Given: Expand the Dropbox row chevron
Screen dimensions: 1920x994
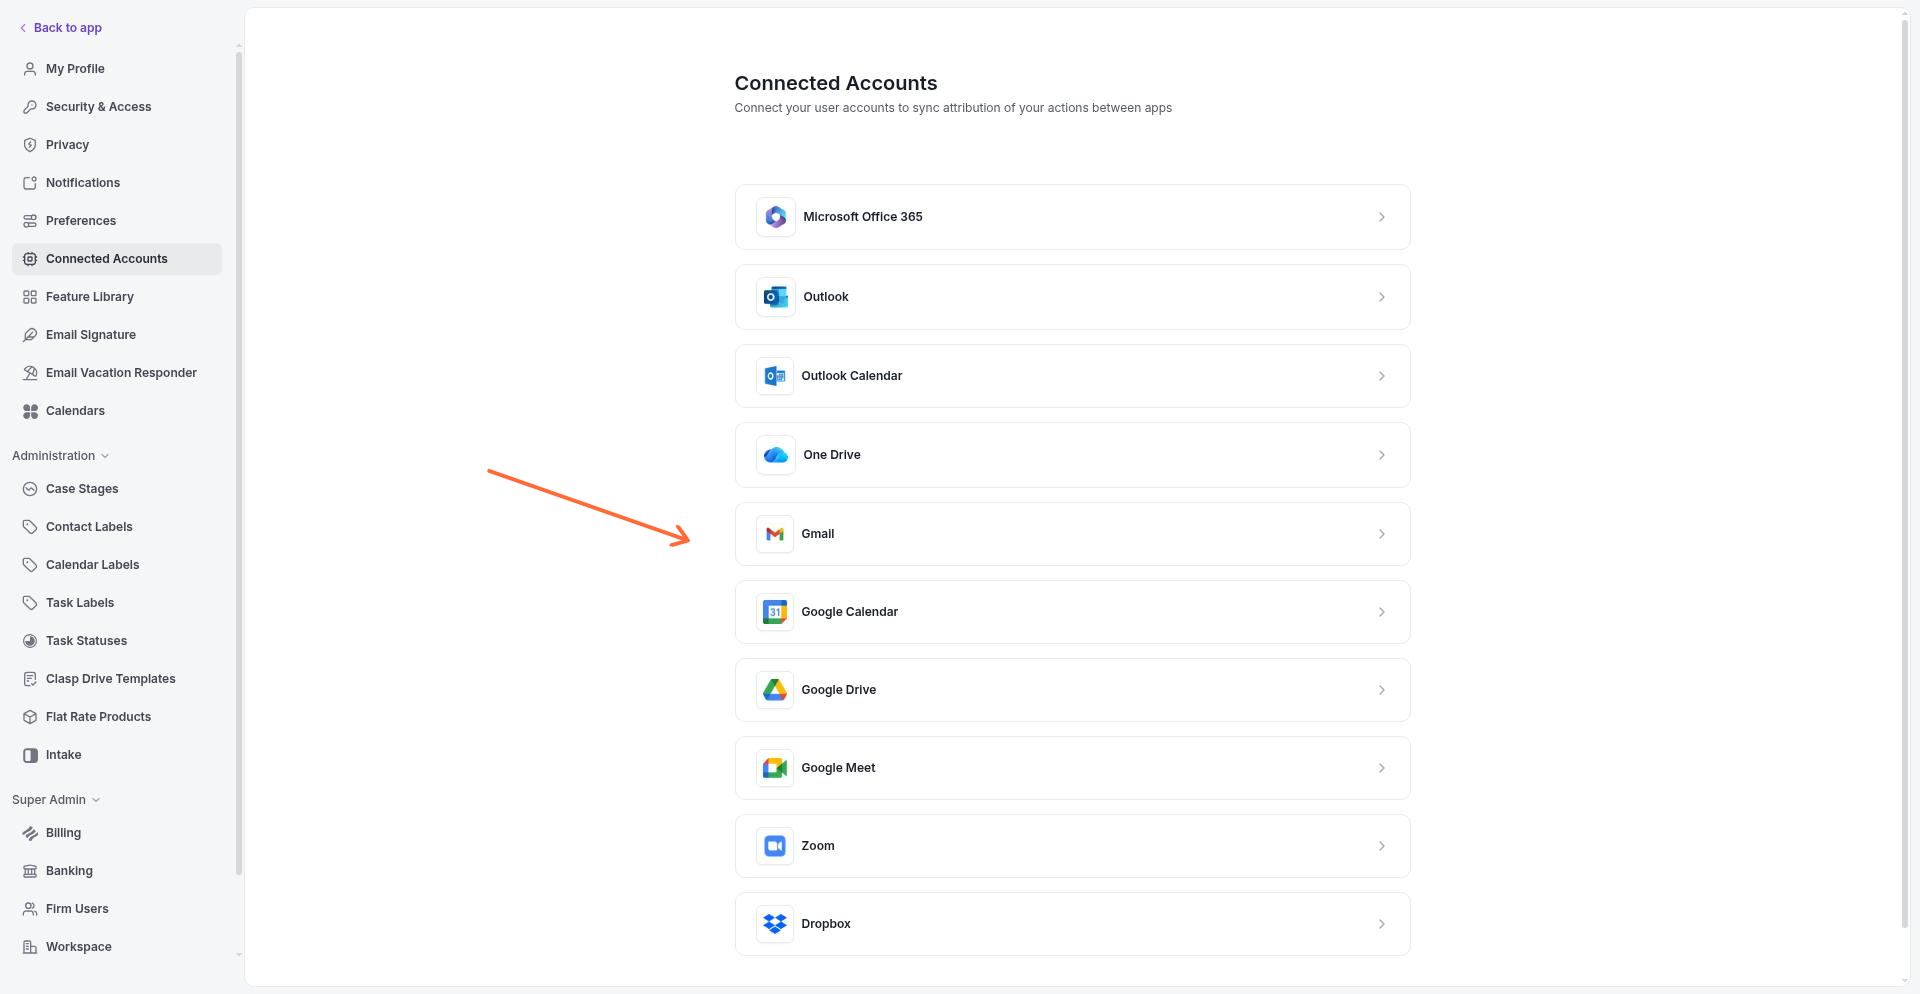Looking at the screenshot, I should (x=1382, y=924).
